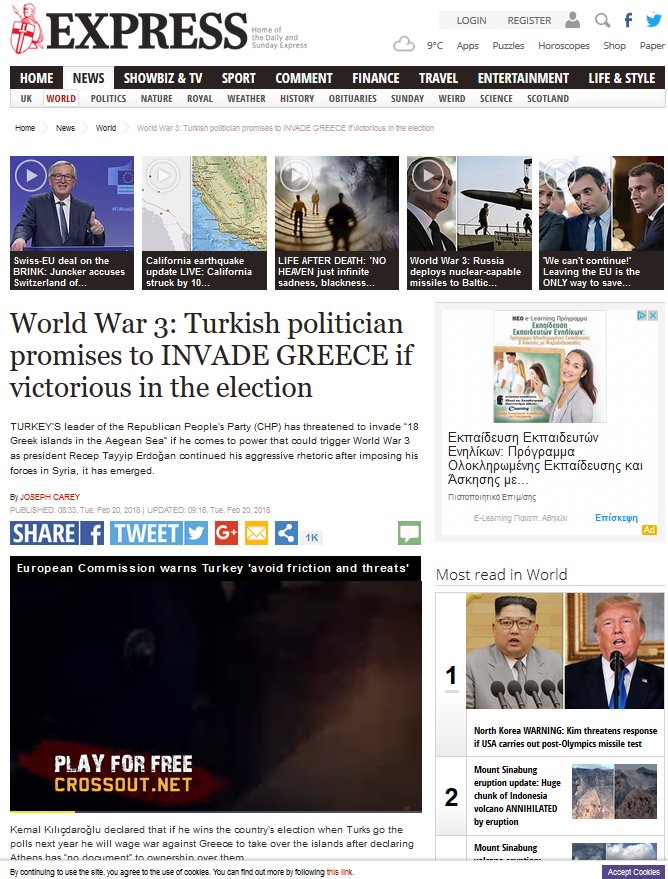Screen dimensions: 668x879
Task: Open 'Huge chunk of Indonesia volcano ANNIHILATED' story
Action: [x=517, y=795]
